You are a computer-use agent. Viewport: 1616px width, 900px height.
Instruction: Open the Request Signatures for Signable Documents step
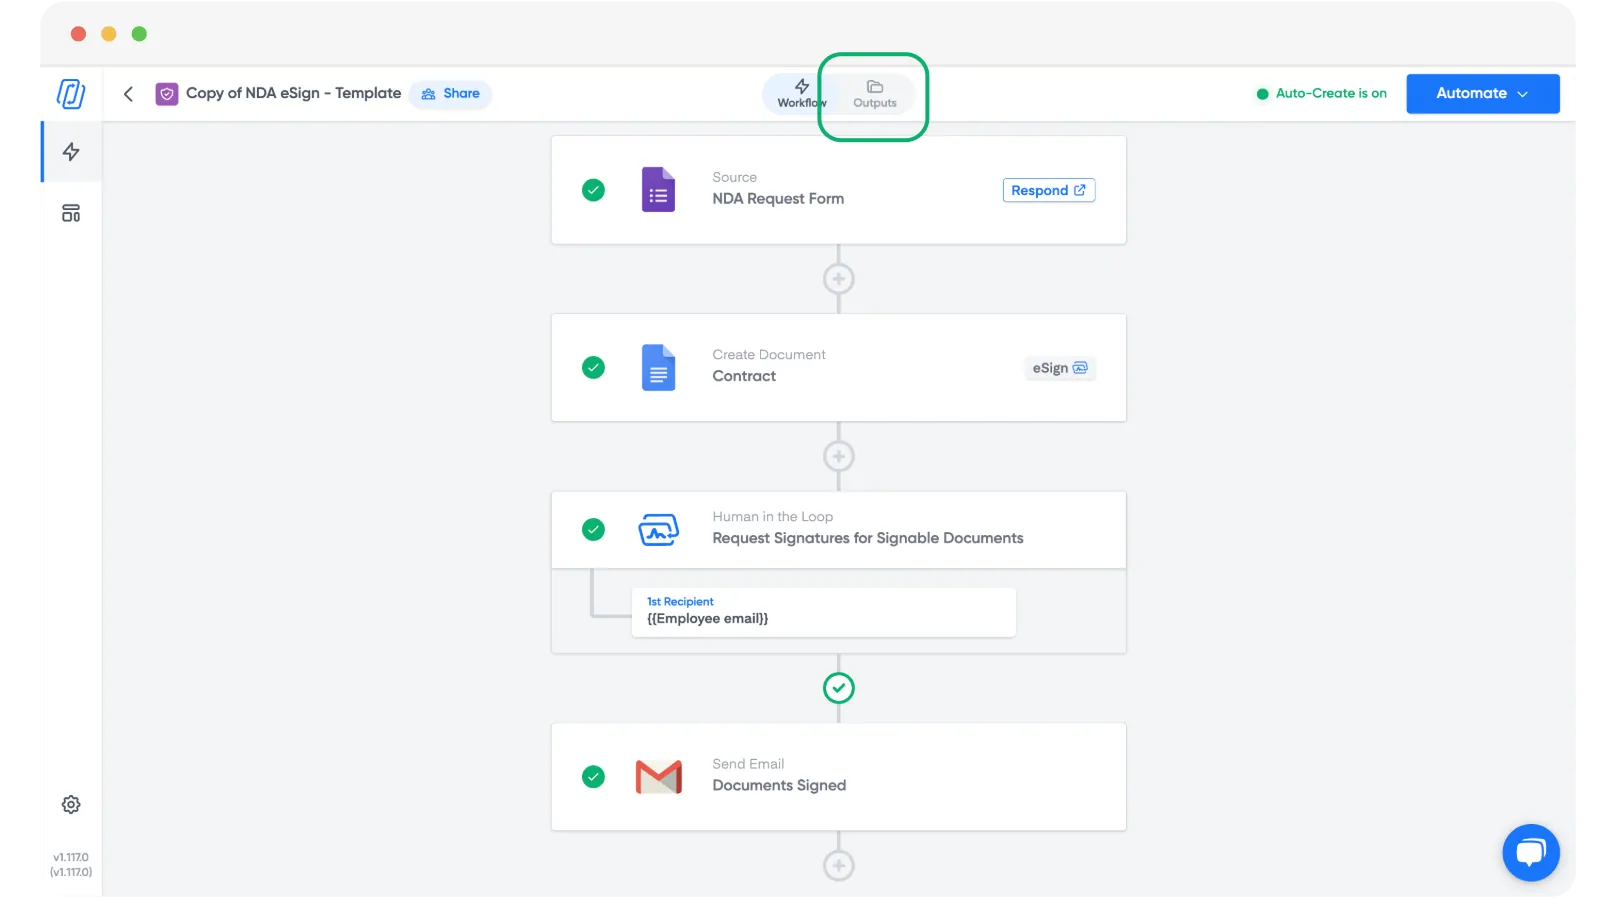(839, 530)
